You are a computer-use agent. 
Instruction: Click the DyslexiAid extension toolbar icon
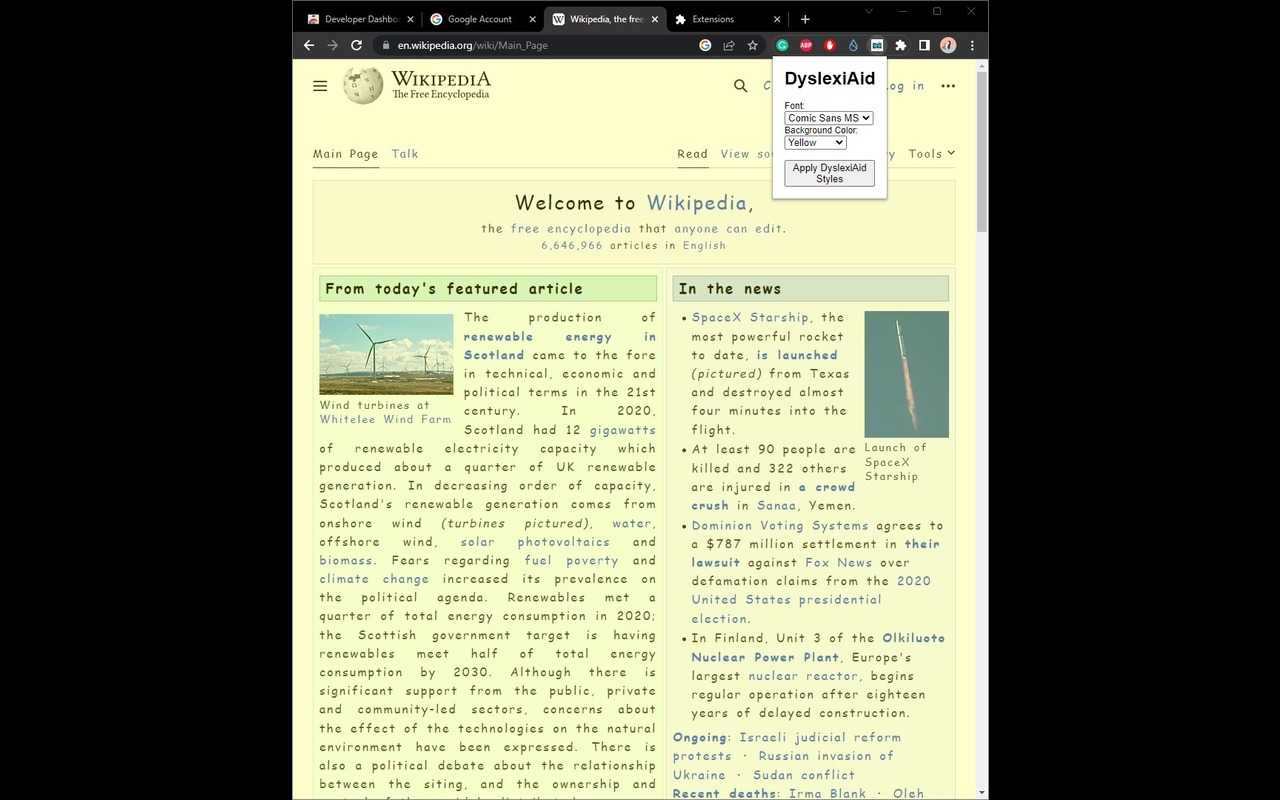pyautogui.click(x=877, y=45)
